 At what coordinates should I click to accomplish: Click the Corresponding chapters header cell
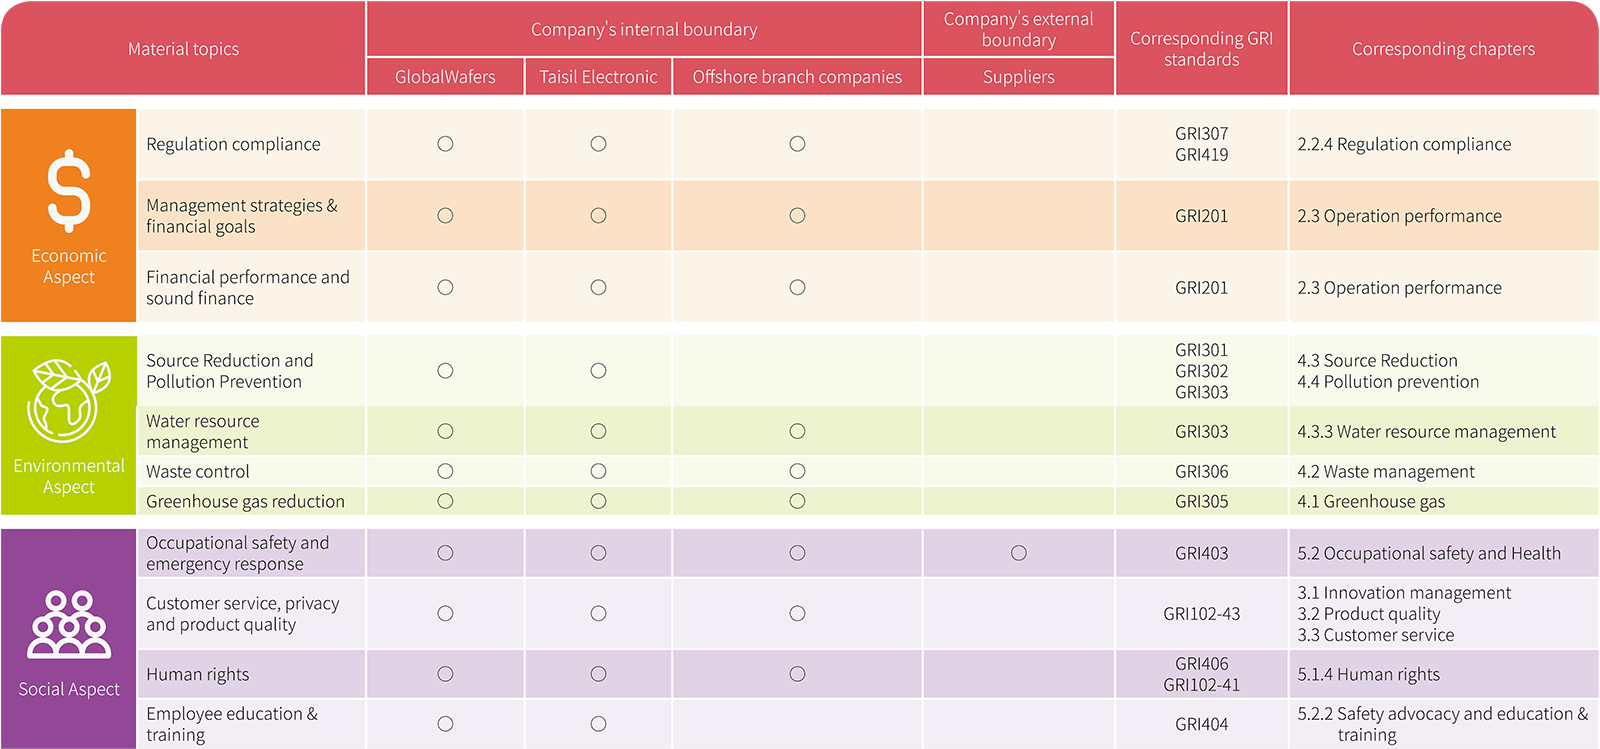click(1443, 49)
